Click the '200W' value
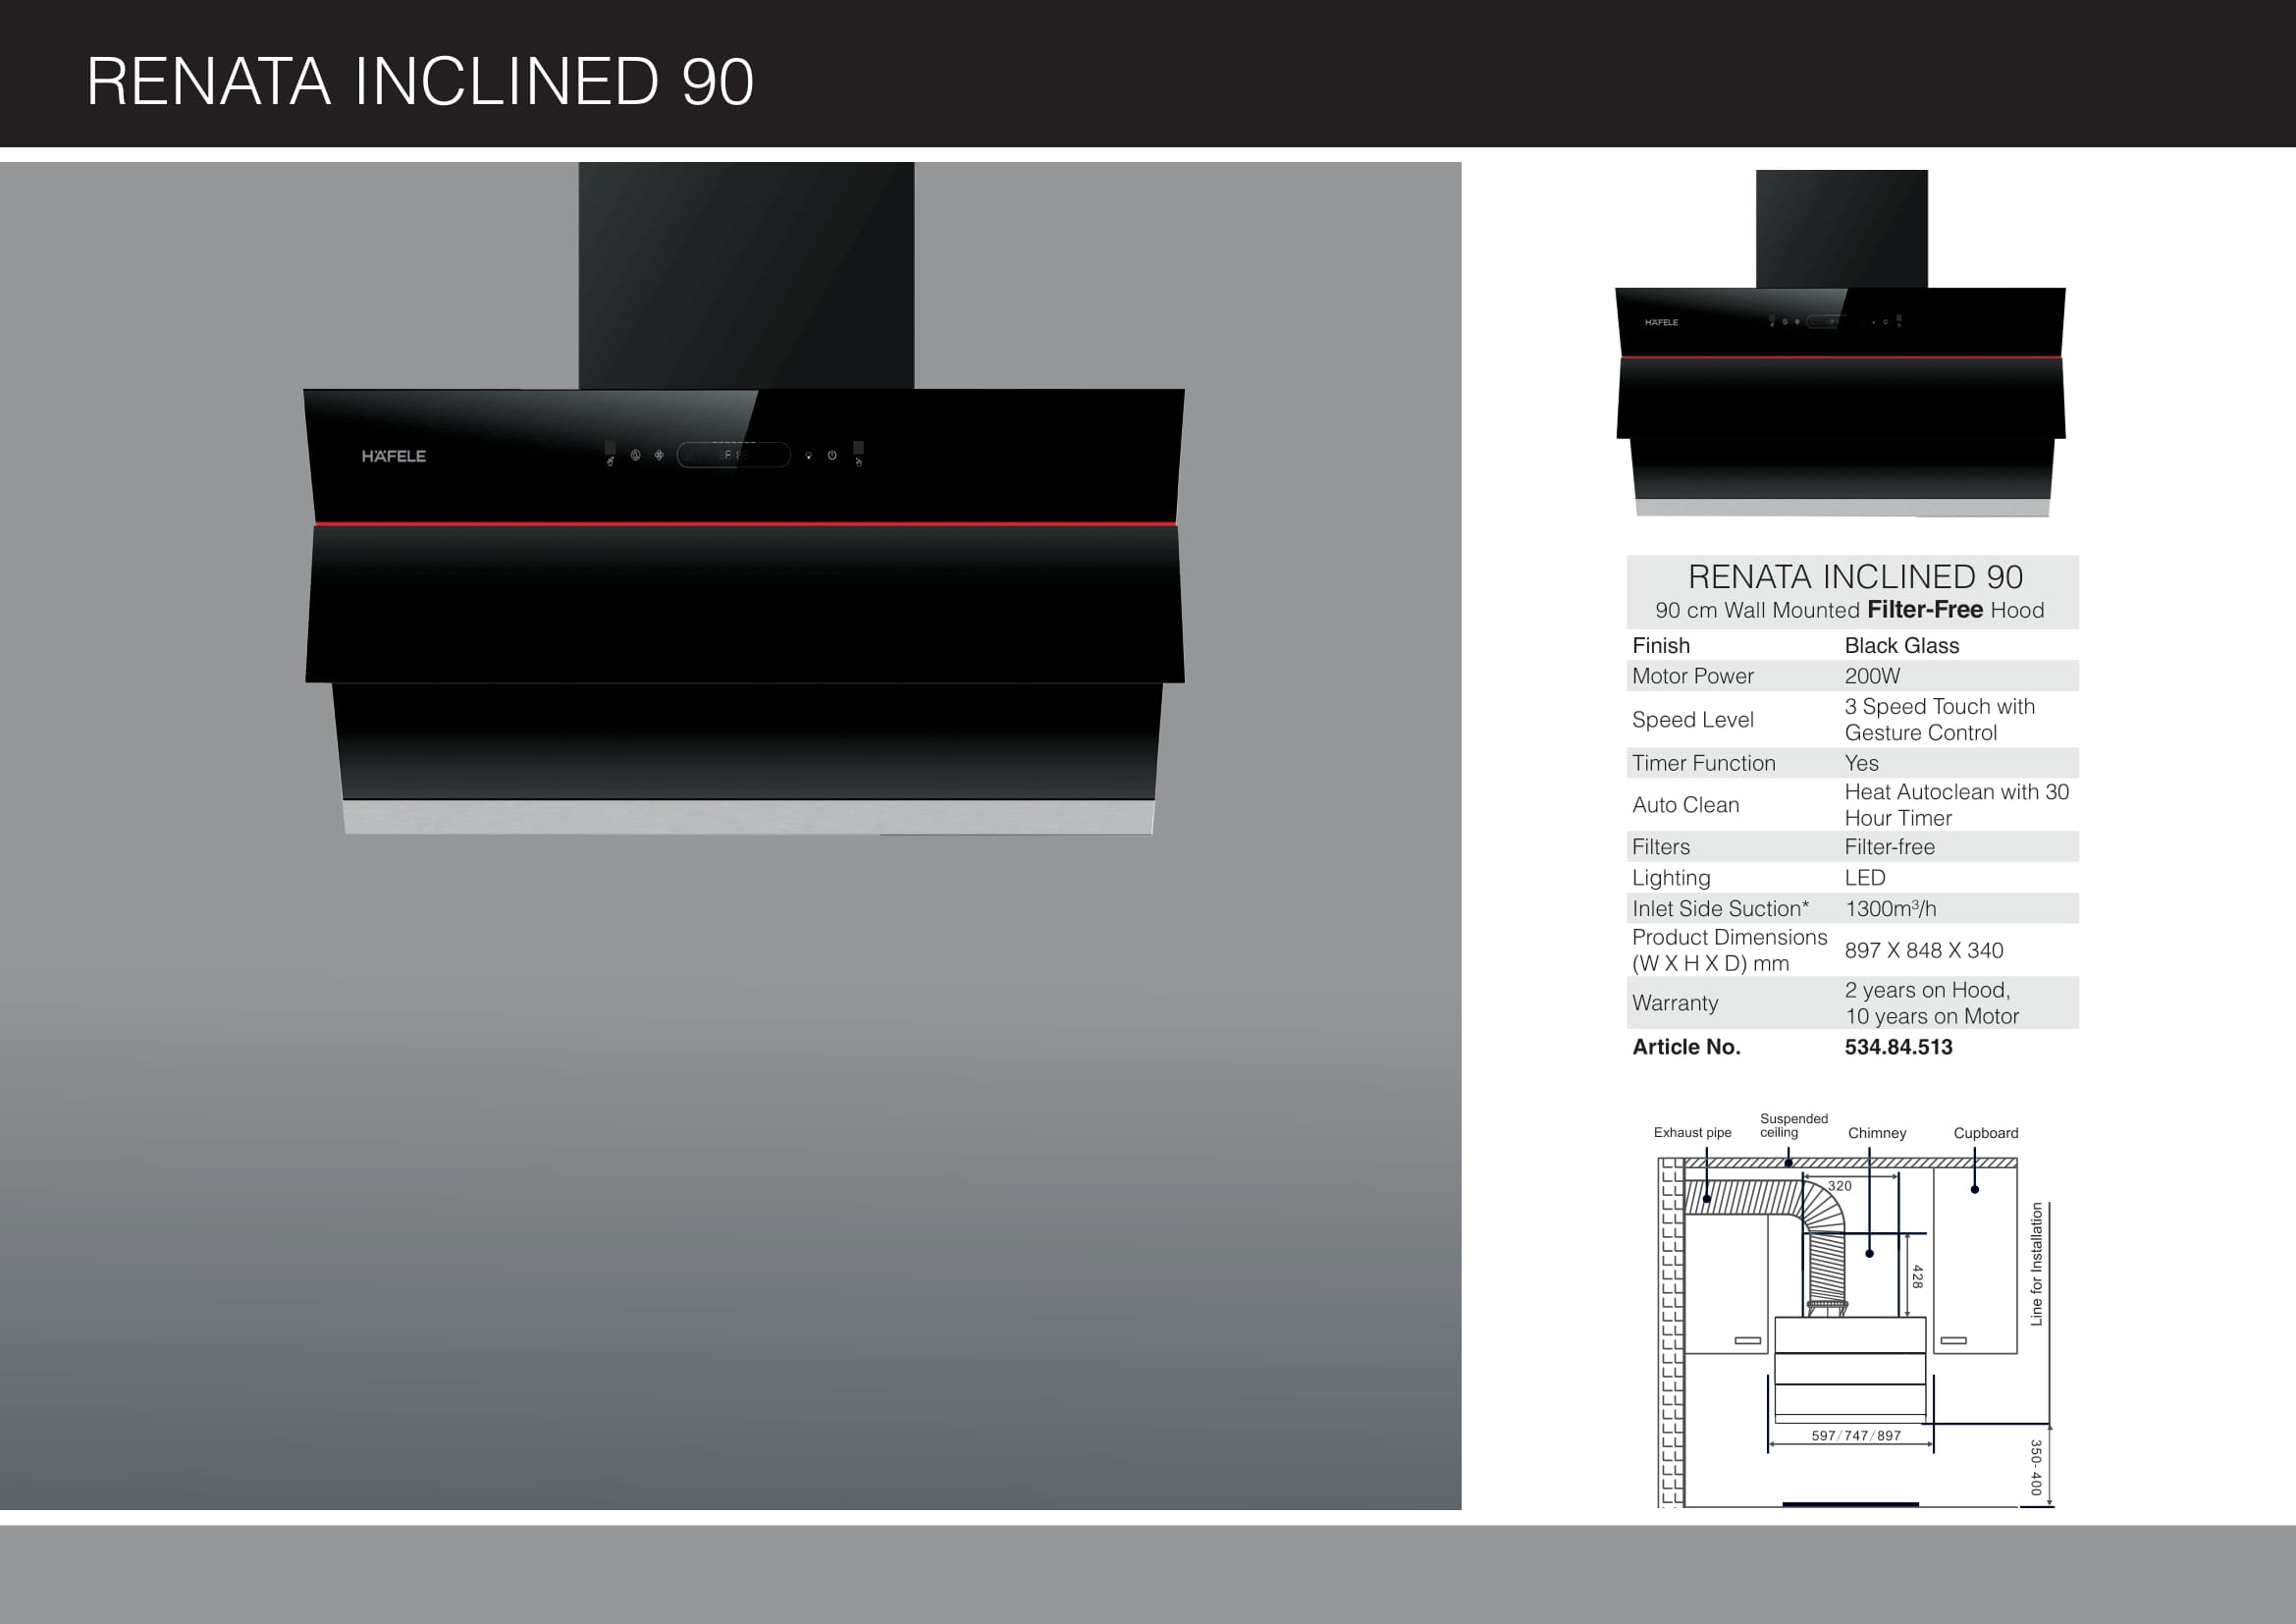The width and height of the screenshot is (2296, 1624). [1872, 676]
